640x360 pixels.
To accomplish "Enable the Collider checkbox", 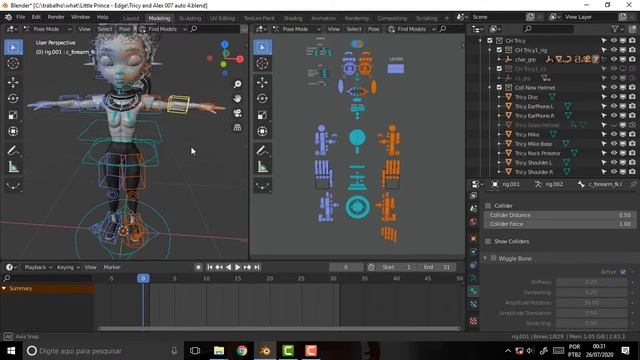I will pyautogui.click(x=488, y=206).
